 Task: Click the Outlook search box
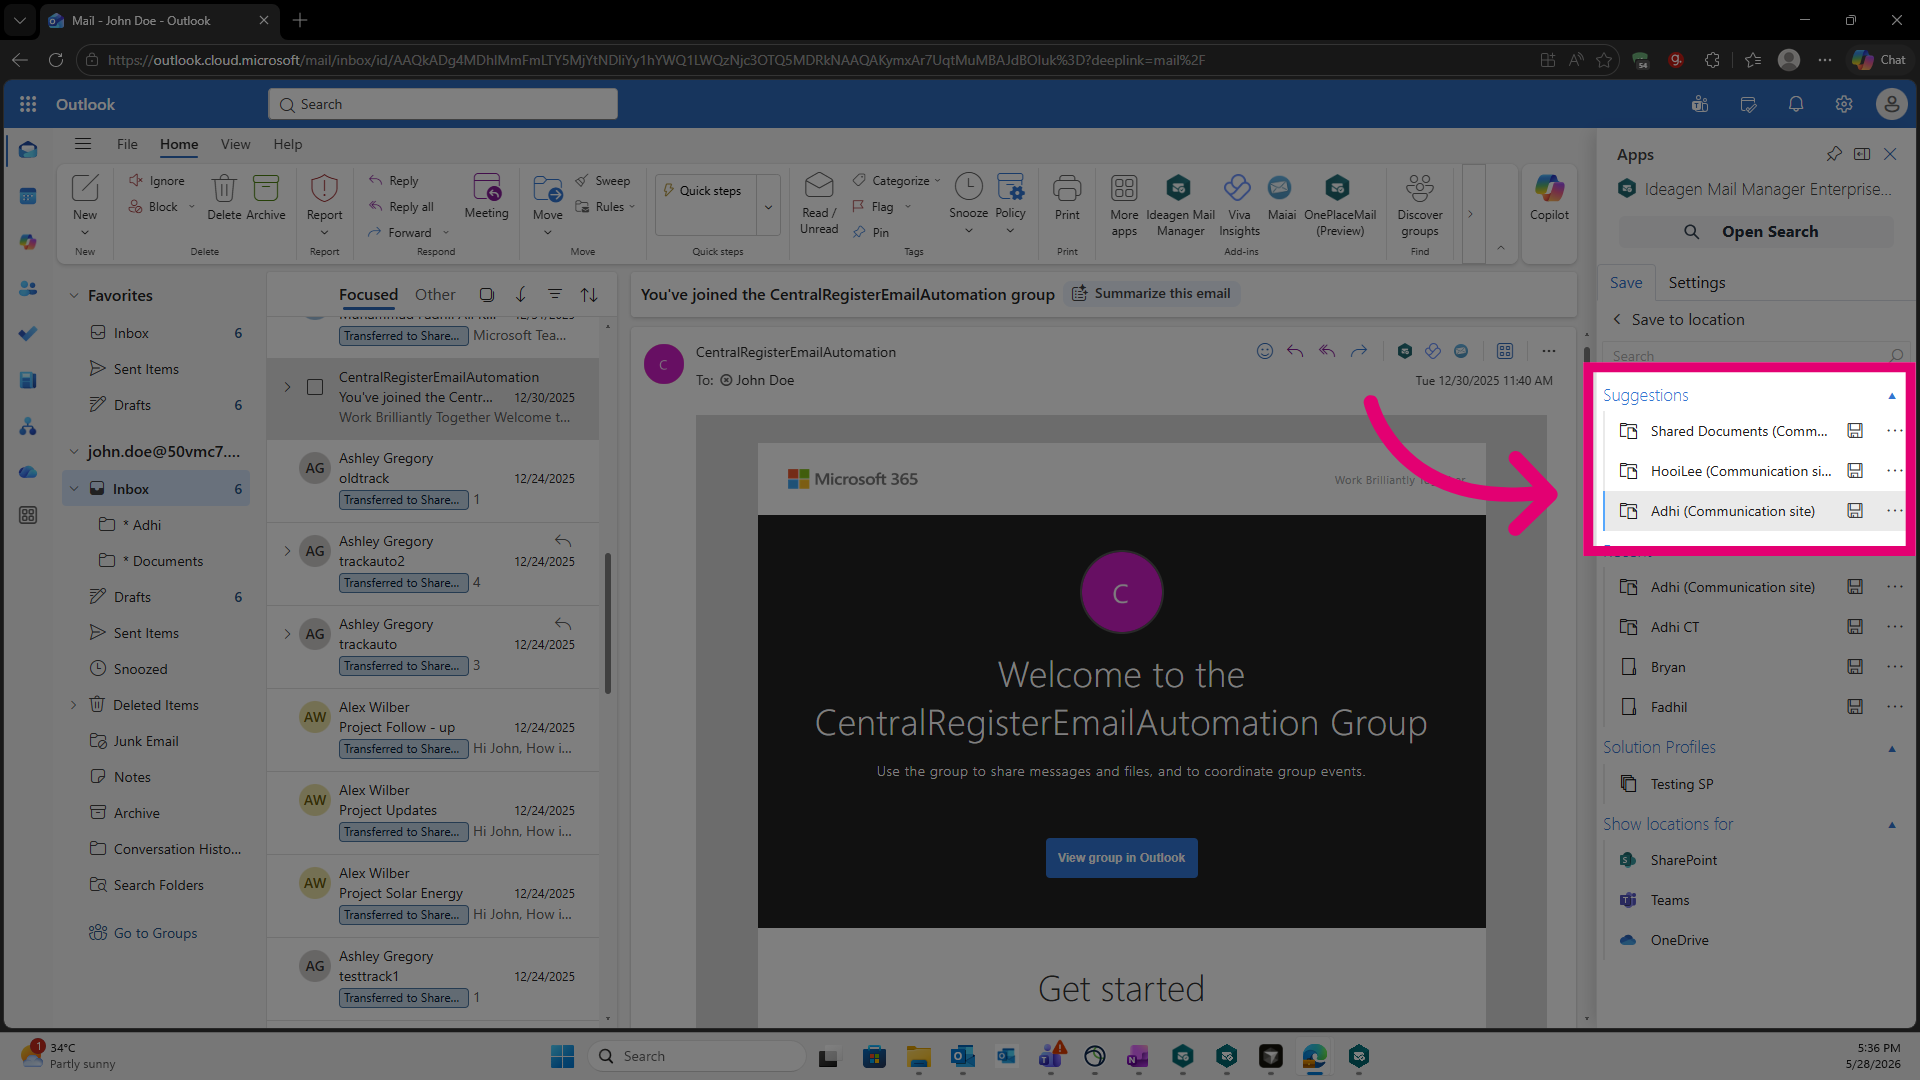click(442, 104)
